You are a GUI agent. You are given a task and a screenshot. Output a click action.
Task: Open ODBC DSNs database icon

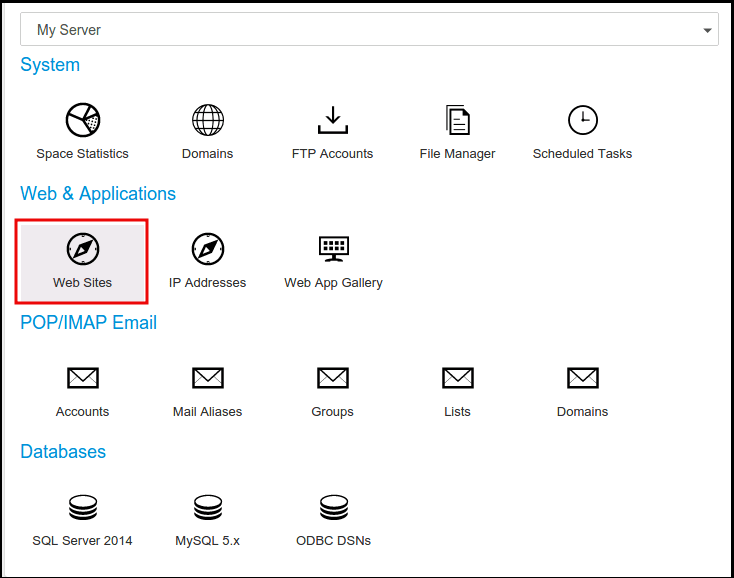click(333, 507)
